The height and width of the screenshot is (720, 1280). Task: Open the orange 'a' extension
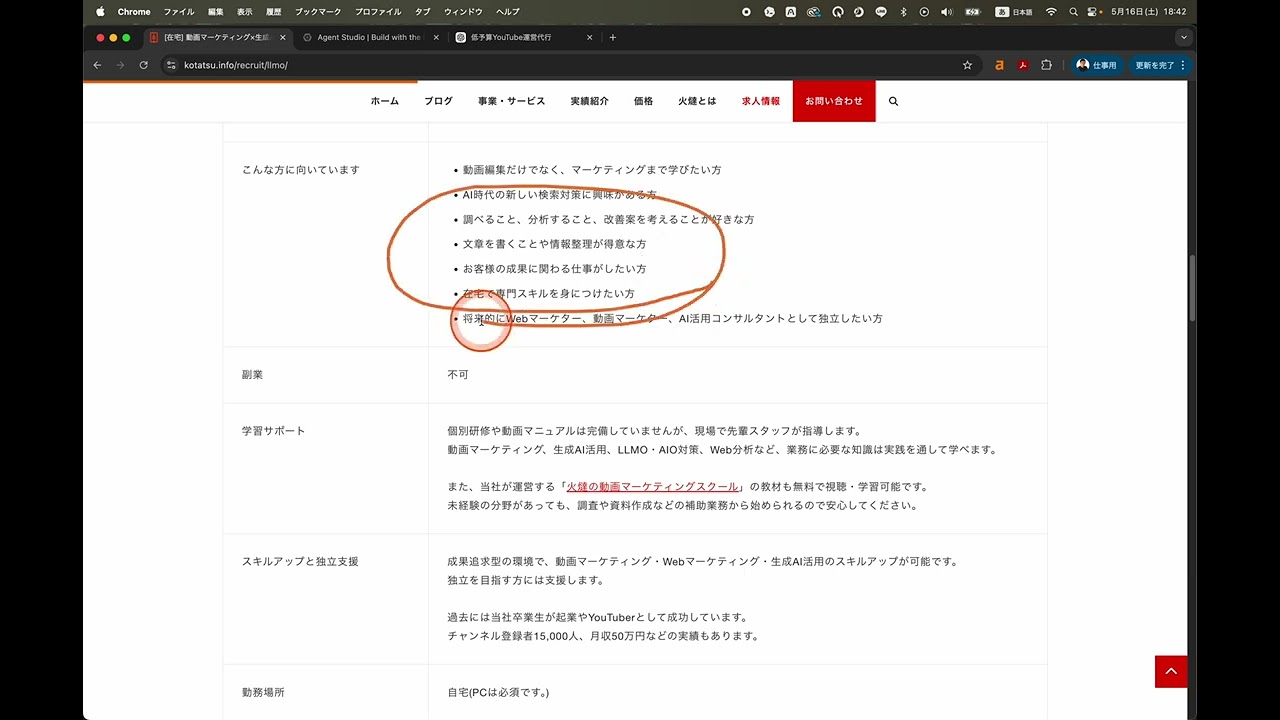(999, 65)
